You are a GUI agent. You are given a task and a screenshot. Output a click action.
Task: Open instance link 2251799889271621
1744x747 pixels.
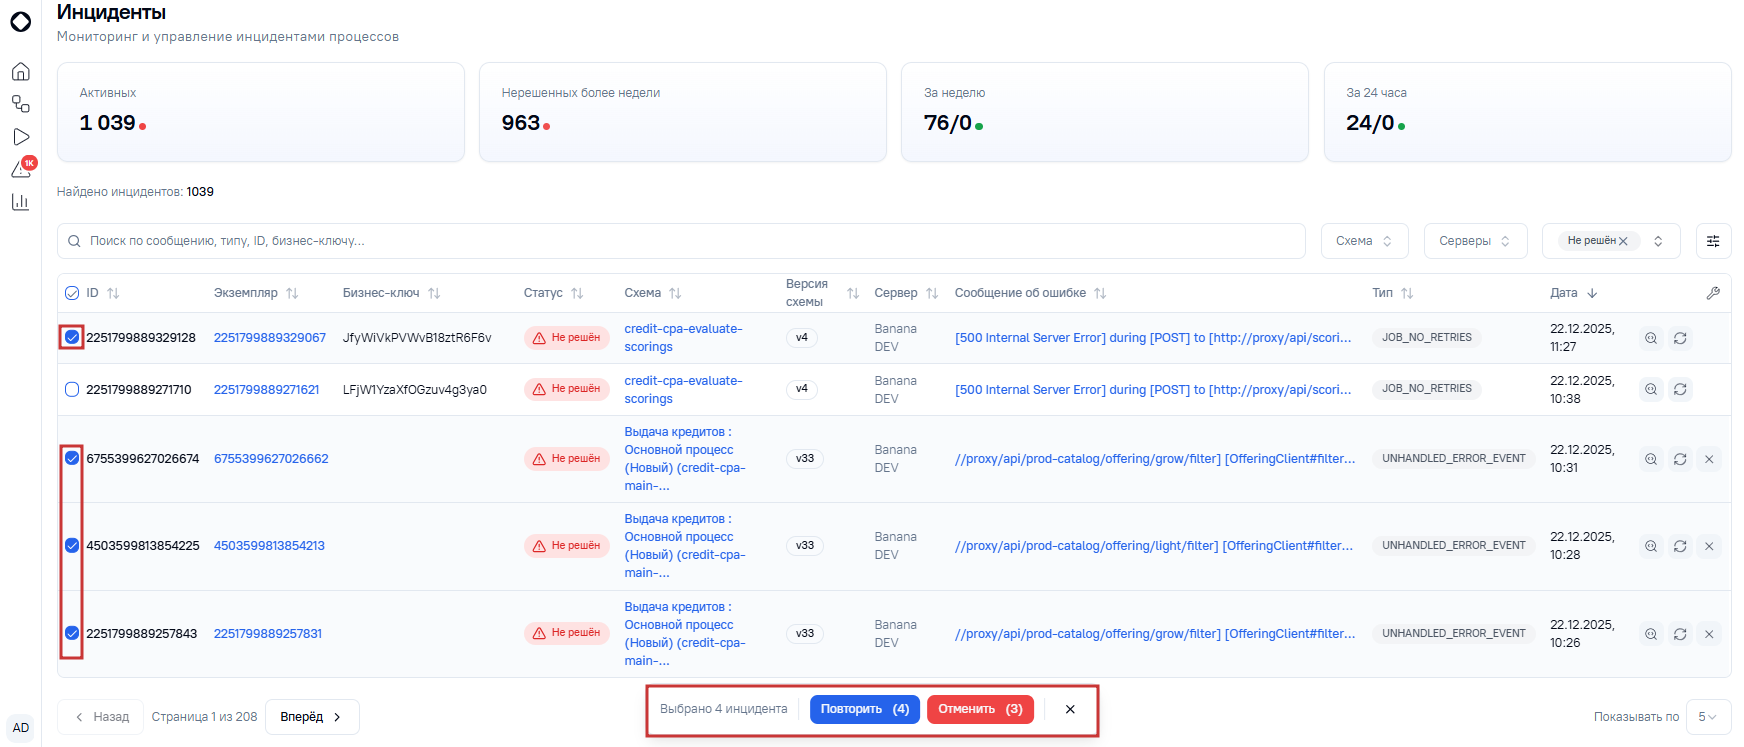(267, 390)
